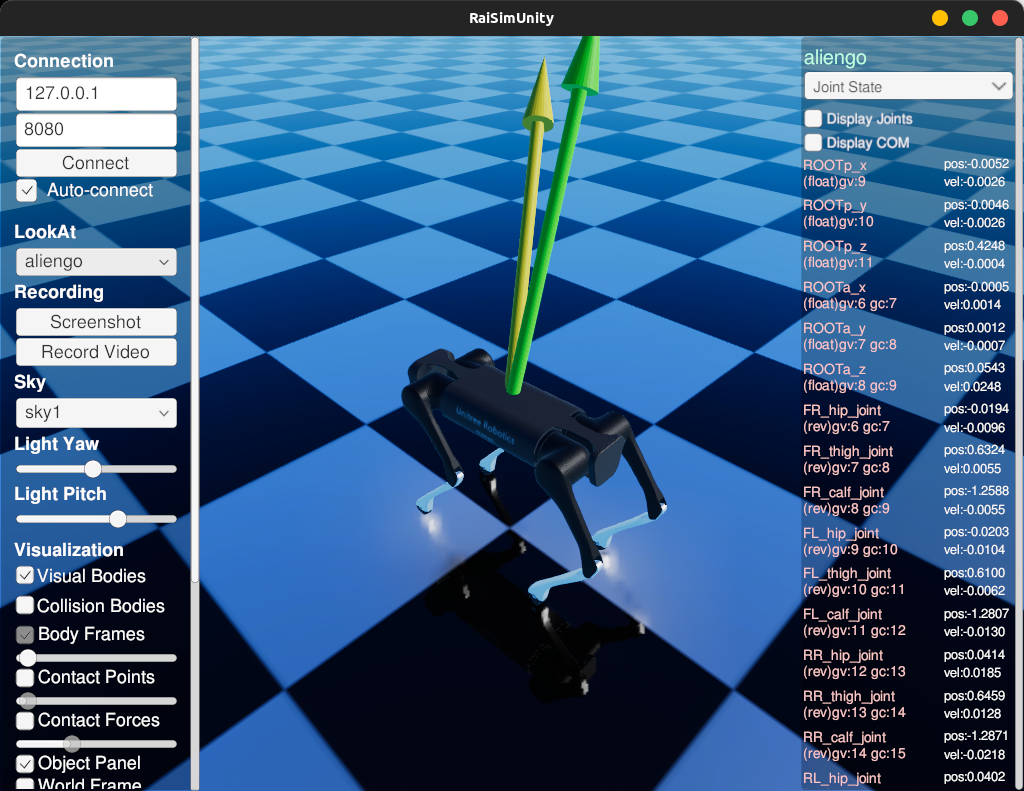Enable Contact Forces visualization
This screenshot has width=1024, height=791.
24,720
